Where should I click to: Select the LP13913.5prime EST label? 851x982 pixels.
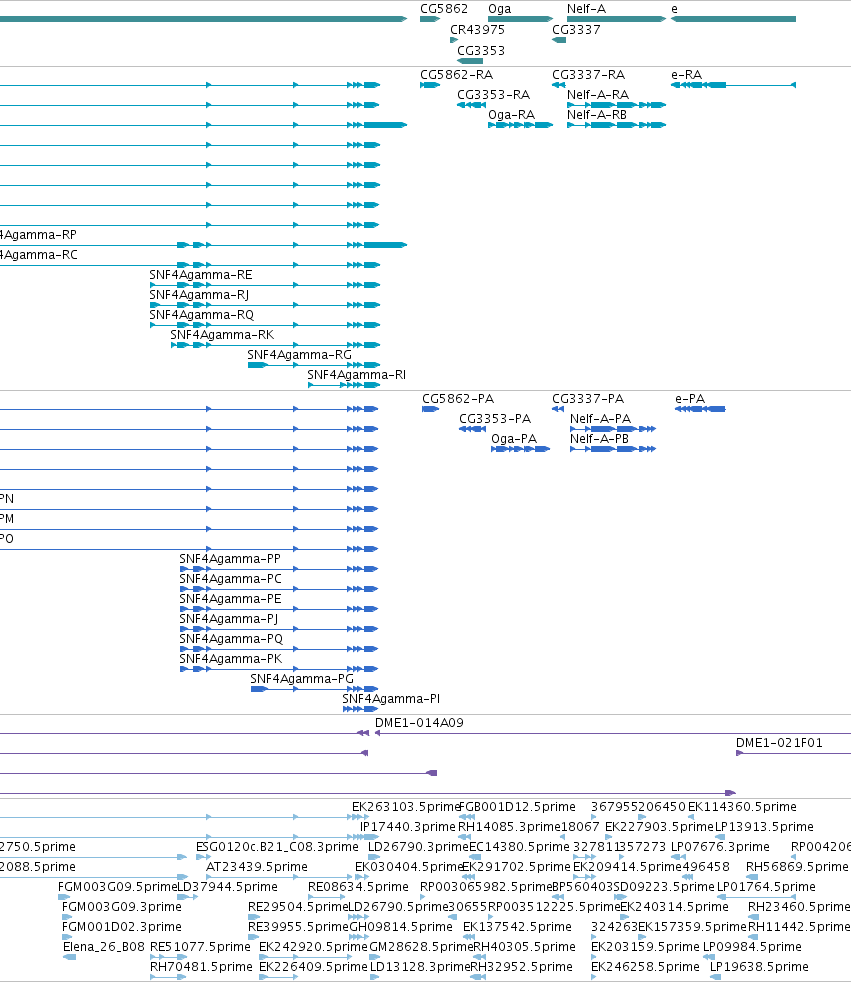click(x=764, y=827)
